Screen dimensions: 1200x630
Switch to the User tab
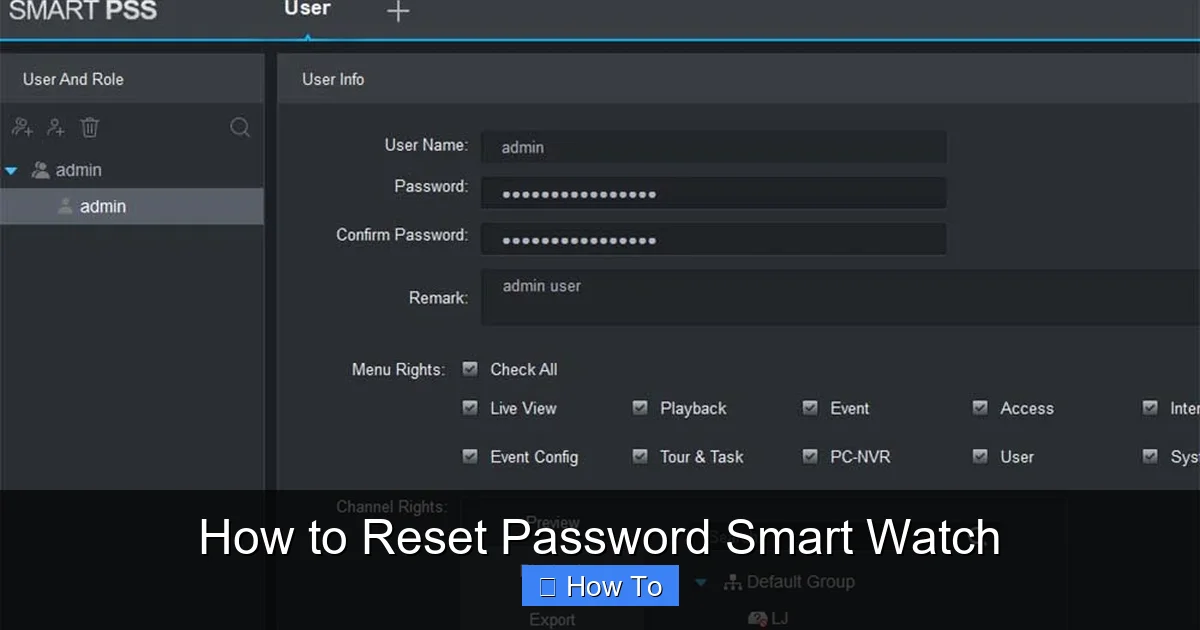(307, 10)
